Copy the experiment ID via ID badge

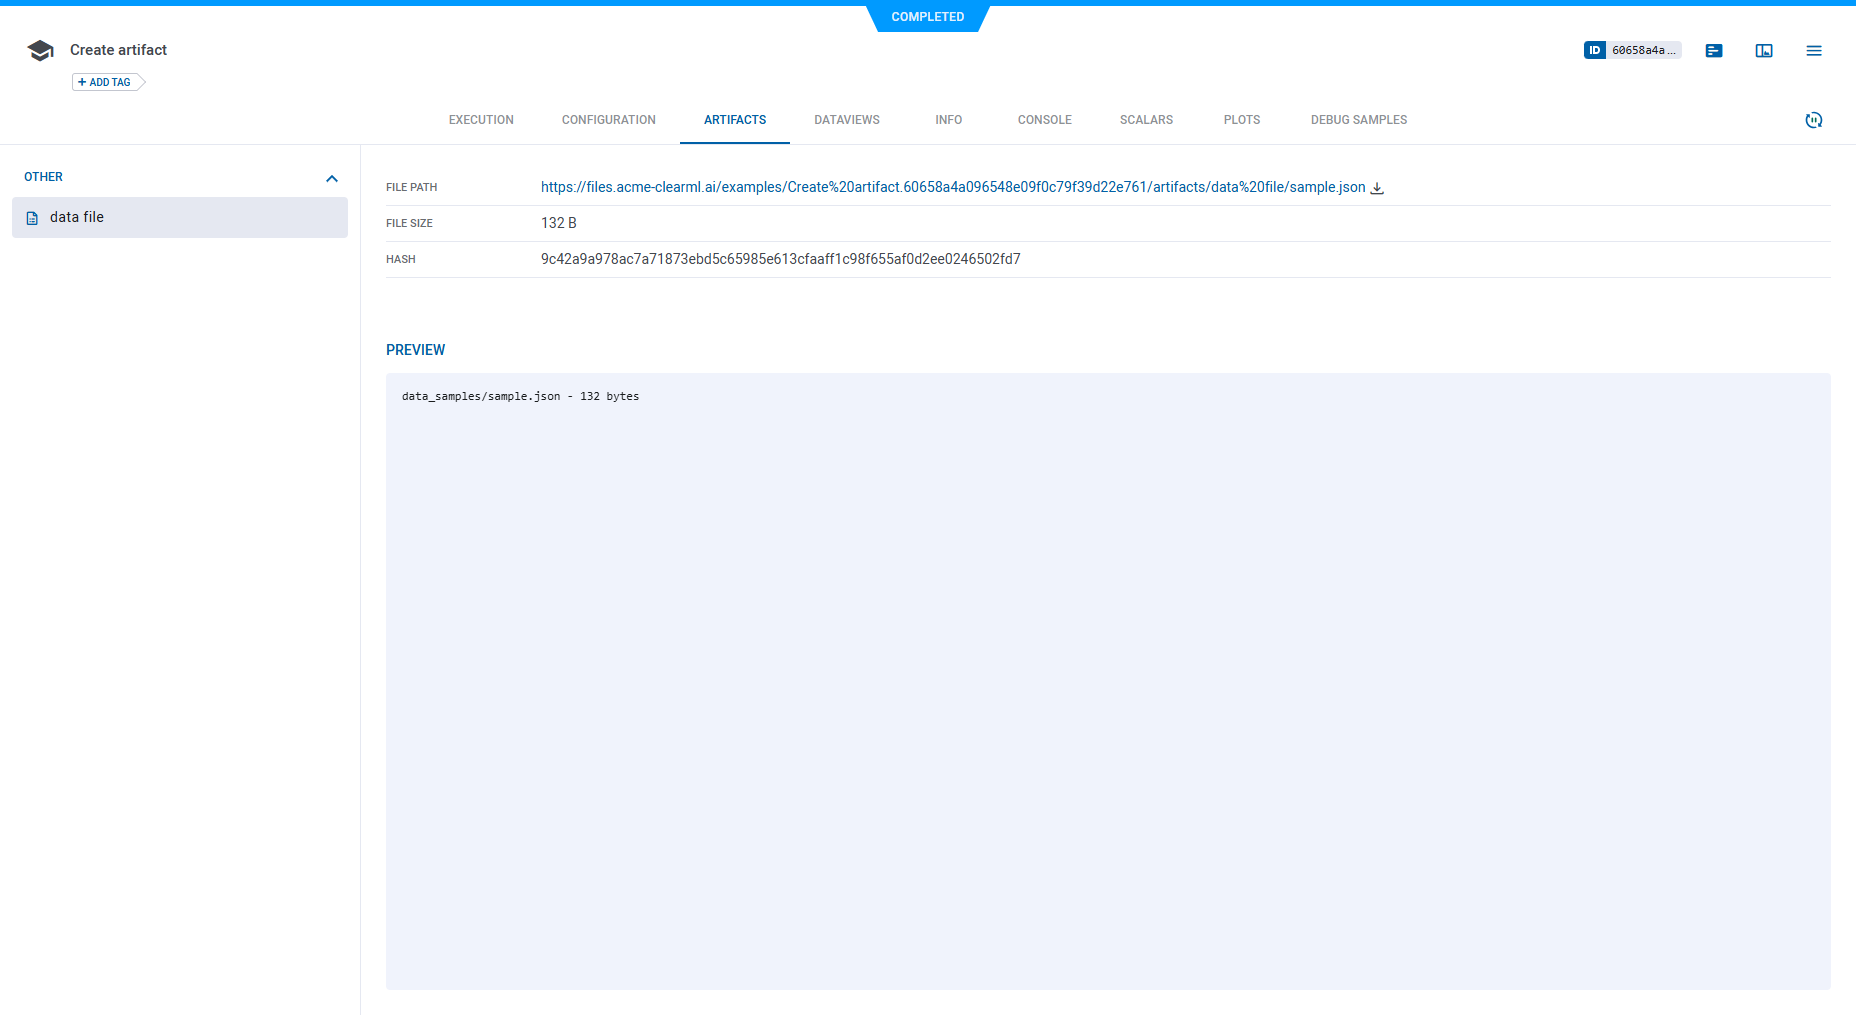point(1632,49)
